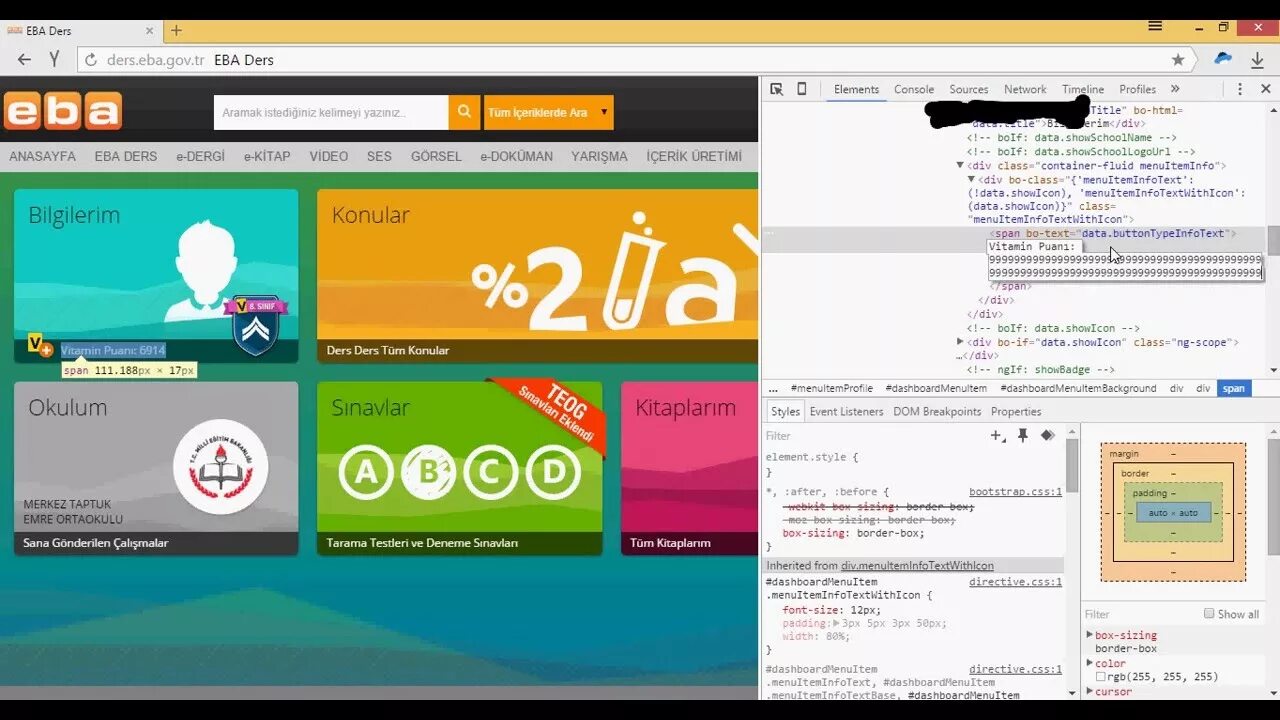Toggle device mode icon in DevTools

[801, 89]
